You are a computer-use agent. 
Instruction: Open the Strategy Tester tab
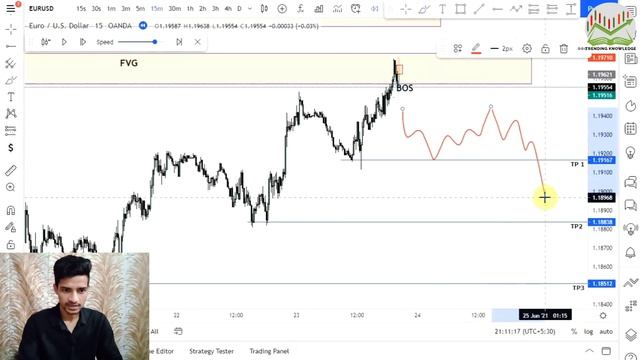[211, 351]
